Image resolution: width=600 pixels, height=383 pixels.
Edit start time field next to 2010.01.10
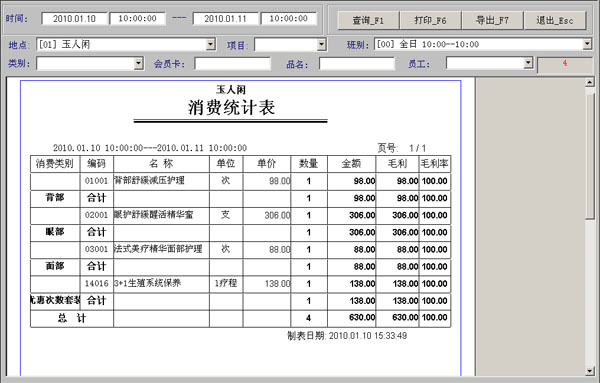(x=137, y=18)
